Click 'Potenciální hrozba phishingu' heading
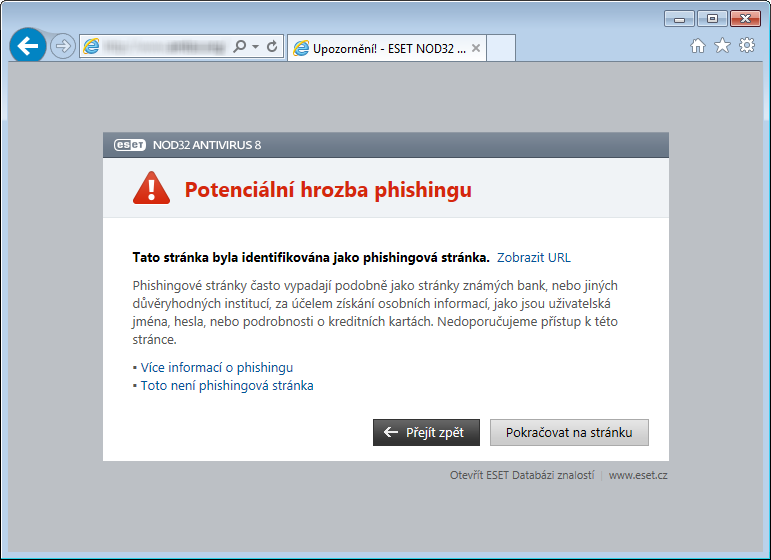Image resolution: width=771 pixels, height=560 pixels. 328,190
